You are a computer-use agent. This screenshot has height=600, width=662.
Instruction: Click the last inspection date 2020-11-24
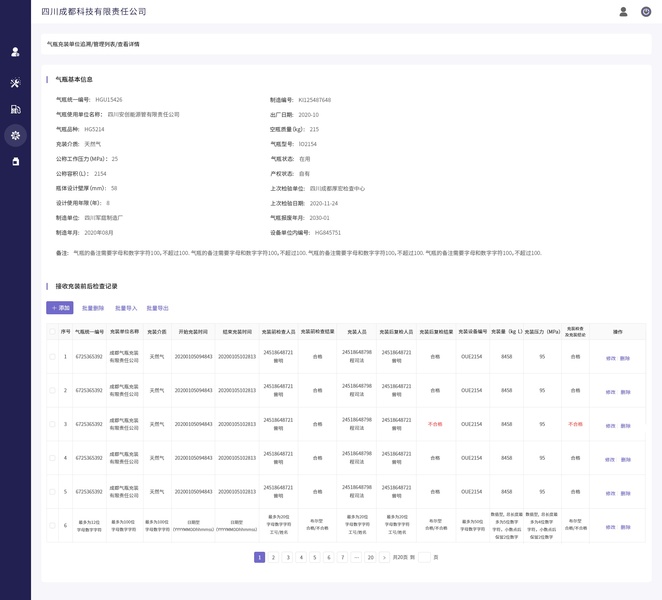(x=324, y=203)
